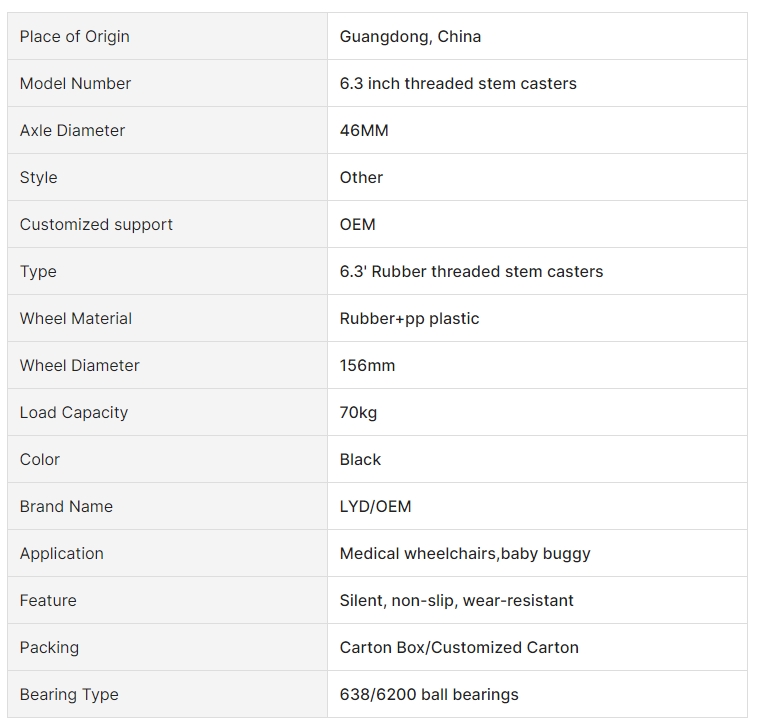Select the Rubber+pp plastic value
Viewport: 762px width, 728px height.
click(409, 319)
